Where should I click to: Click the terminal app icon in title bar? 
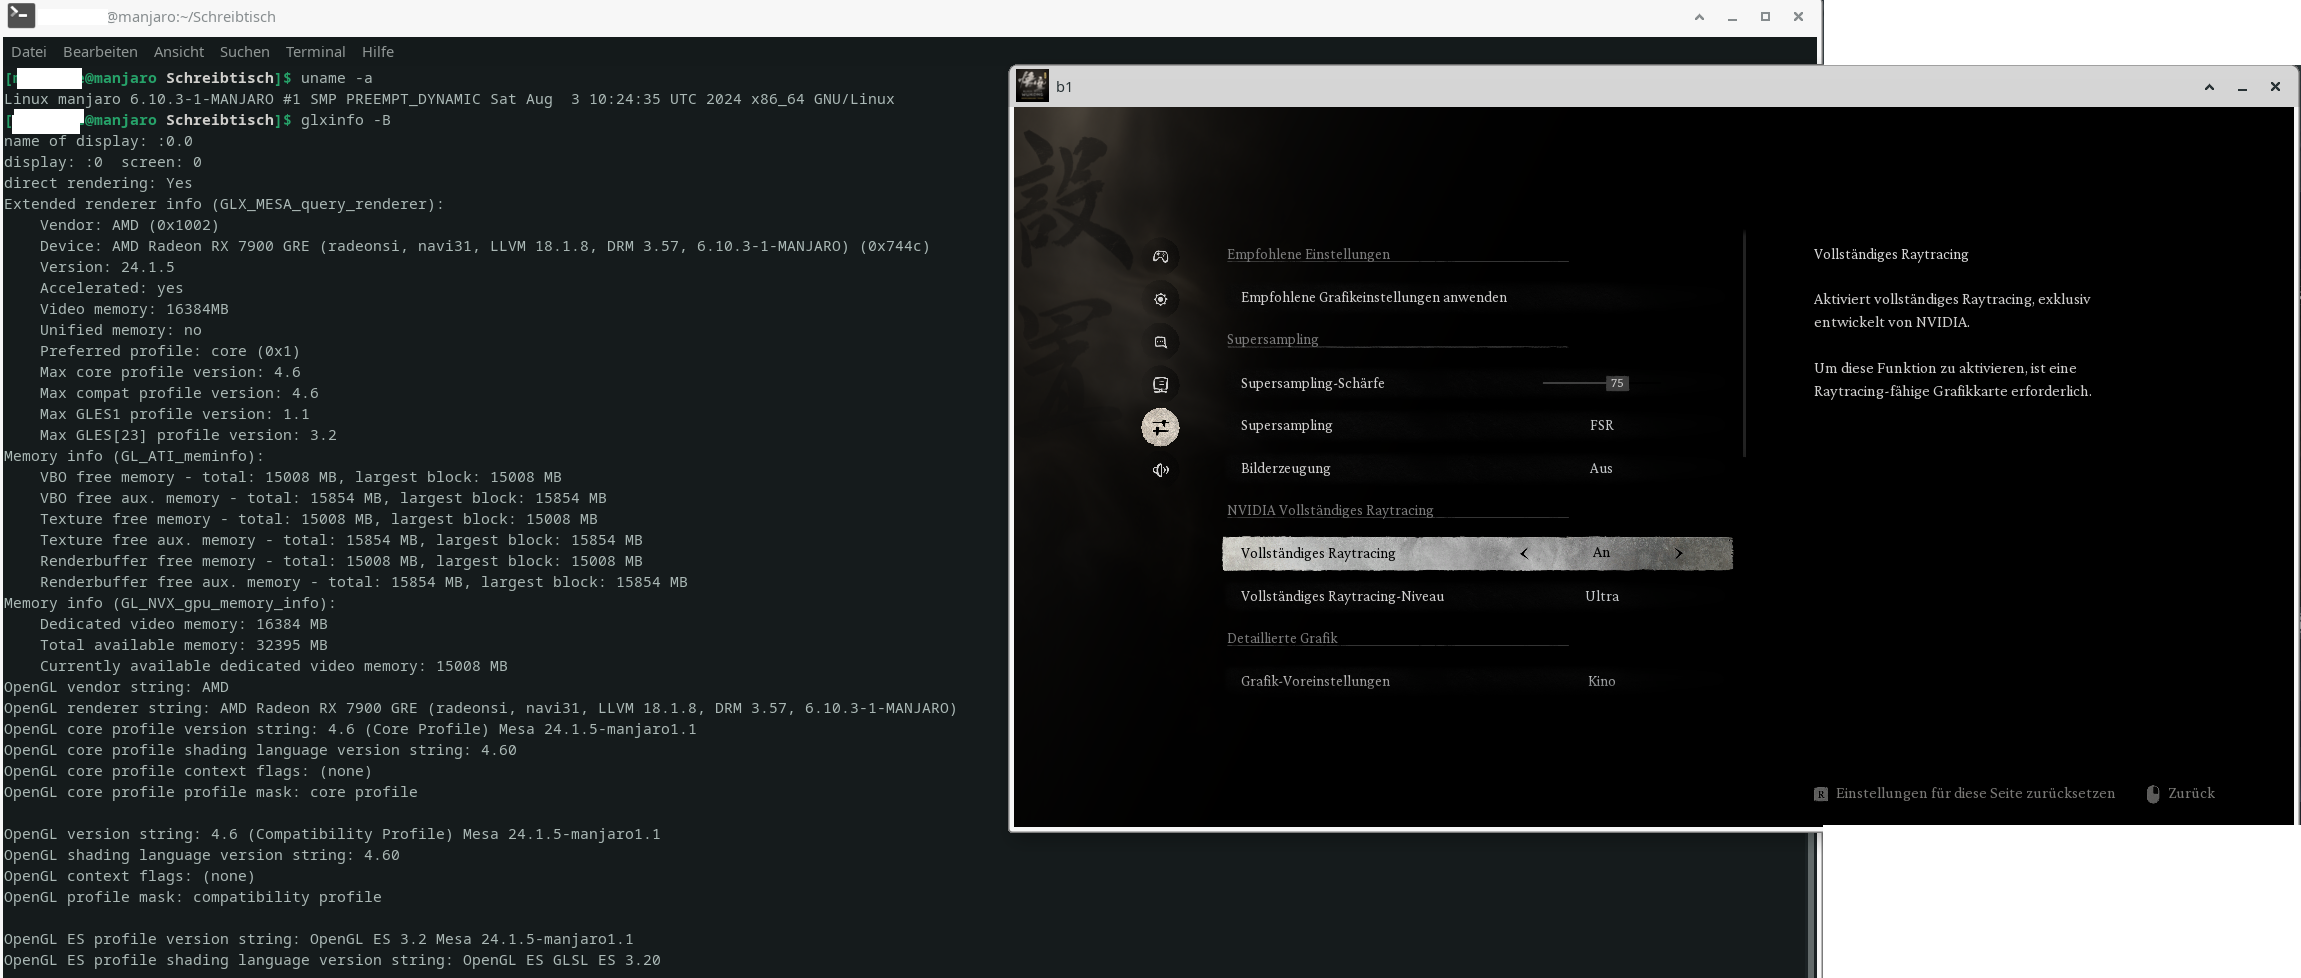21,16
